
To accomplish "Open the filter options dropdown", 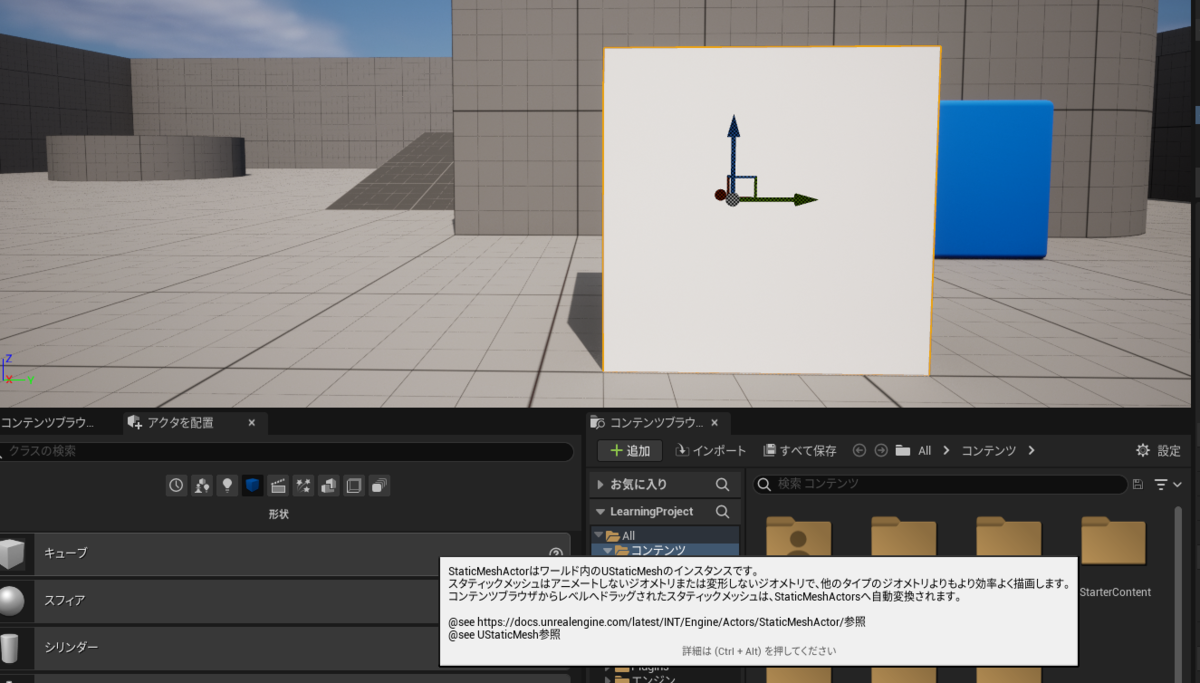I will click(1167, 484).
